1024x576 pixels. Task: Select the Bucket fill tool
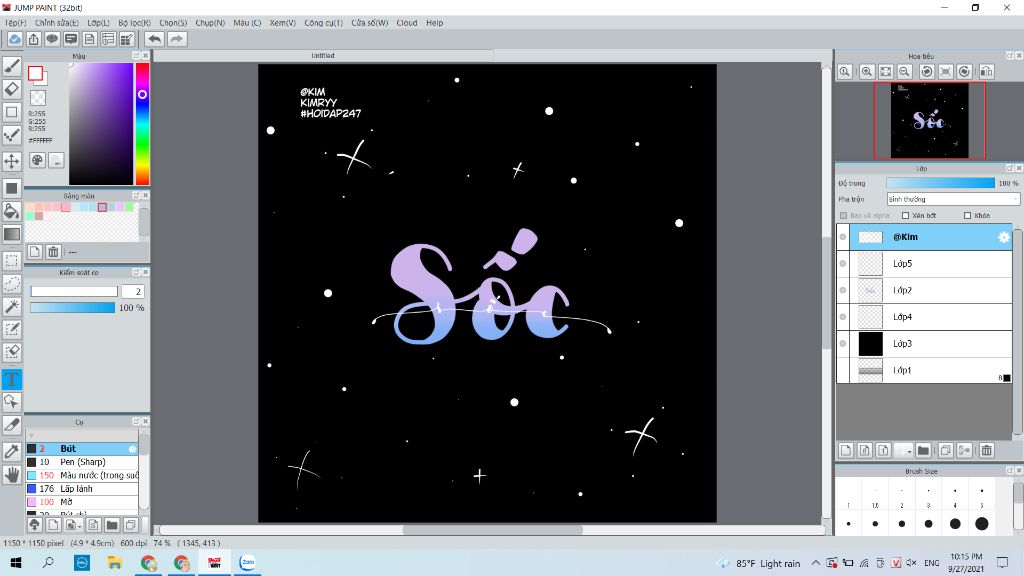[12, 211]
